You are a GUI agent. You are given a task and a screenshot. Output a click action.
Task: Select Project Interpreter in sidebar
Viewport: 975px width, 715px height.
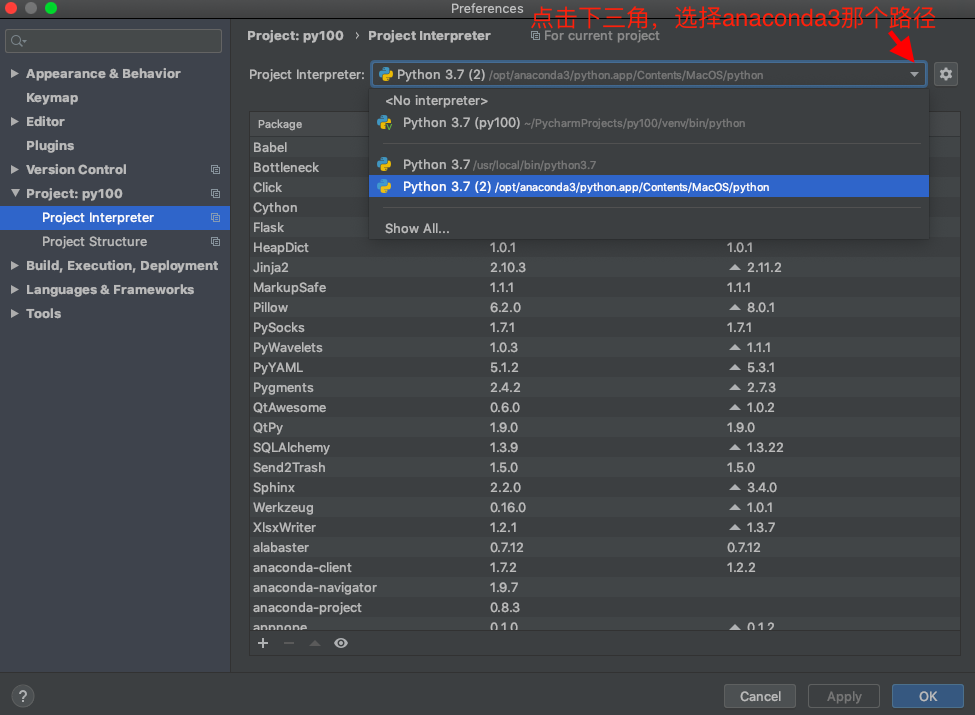point(115,218)
